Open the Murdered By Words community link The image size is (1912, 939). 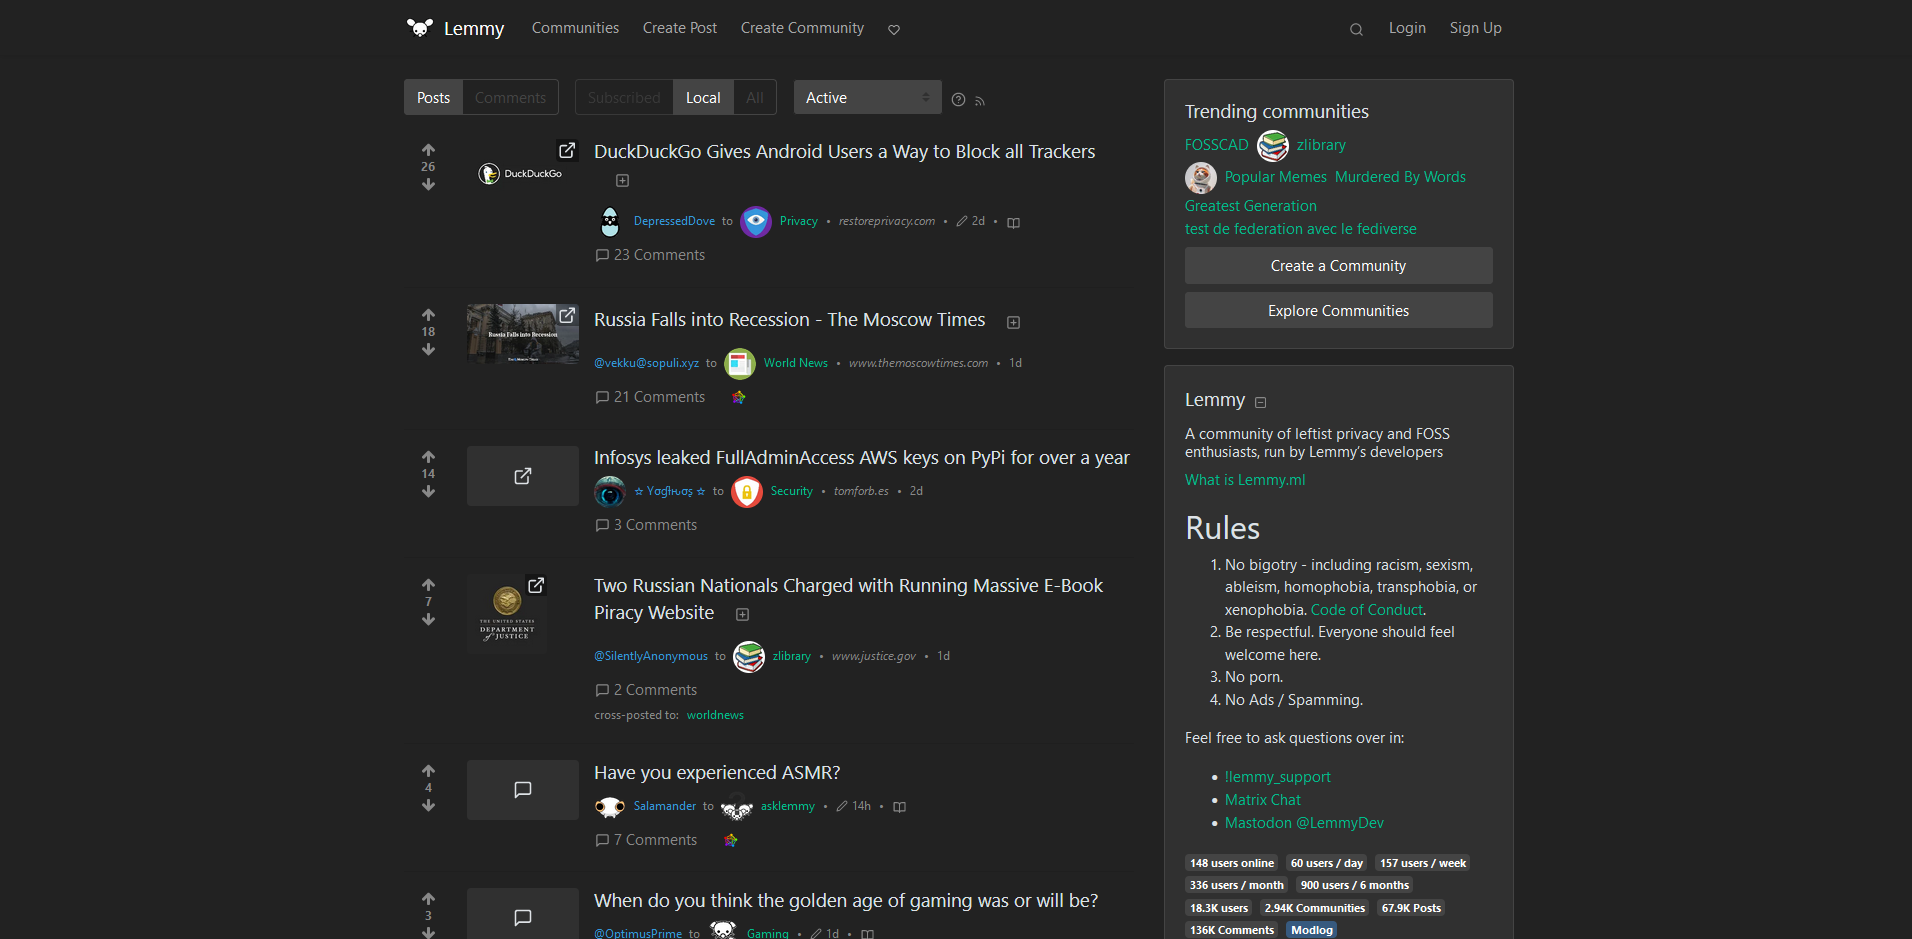coord(1400,177)
